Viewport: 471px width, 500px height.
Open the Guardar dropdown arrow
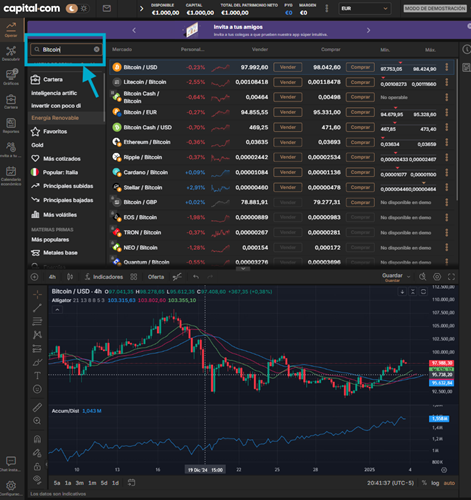point(408,277)
